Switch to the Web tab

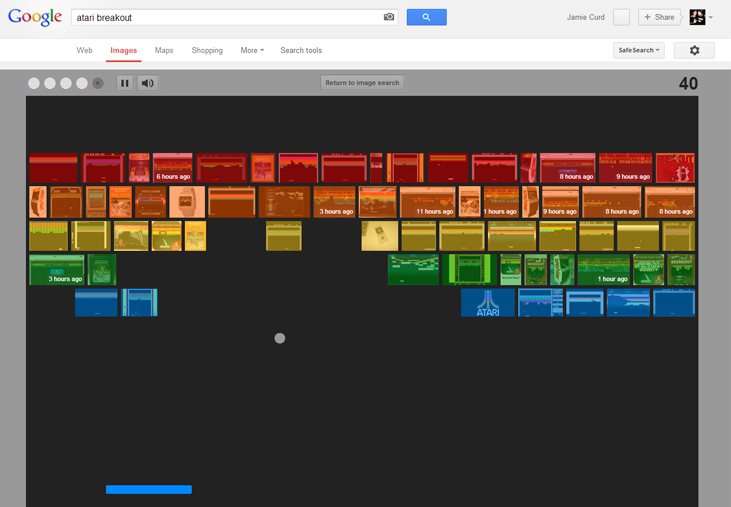tap(85, 50)
